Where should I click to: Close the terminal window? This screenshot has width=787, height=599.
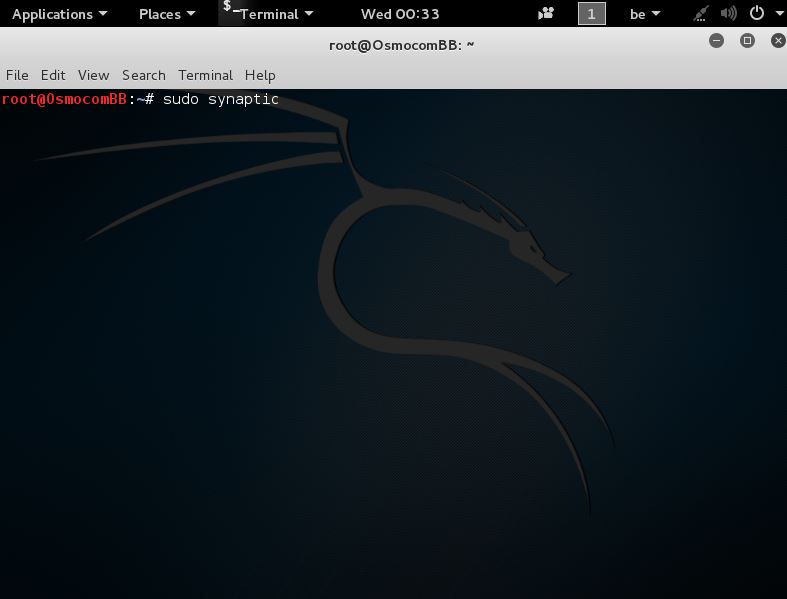(x=778, y=41)
